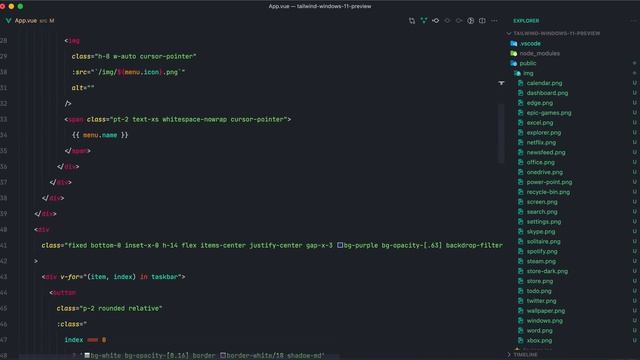The height and width of the screenshot is (360, 640).
Task: Click the edge.png file icon
Action: 520,103
